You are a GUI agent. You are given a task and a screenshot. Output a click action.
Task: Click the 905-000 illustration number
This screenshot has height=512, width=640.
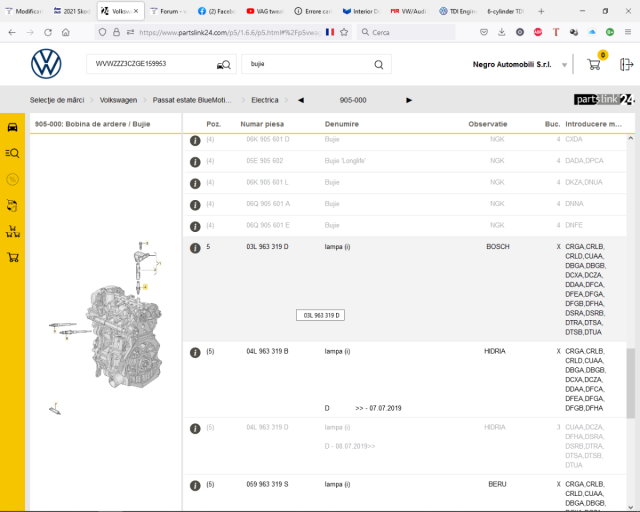(x=353, y=100)
